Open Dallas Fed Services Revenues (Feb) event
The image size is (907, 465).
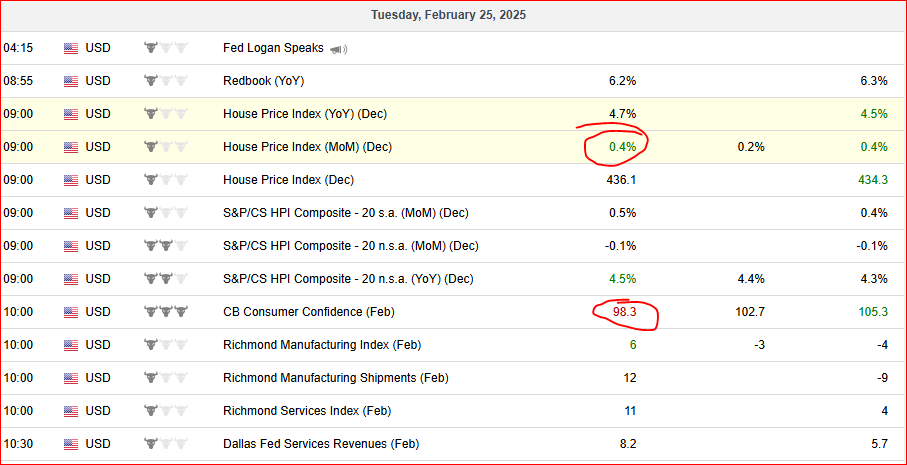pyautogui.click(x=321, y=444)
